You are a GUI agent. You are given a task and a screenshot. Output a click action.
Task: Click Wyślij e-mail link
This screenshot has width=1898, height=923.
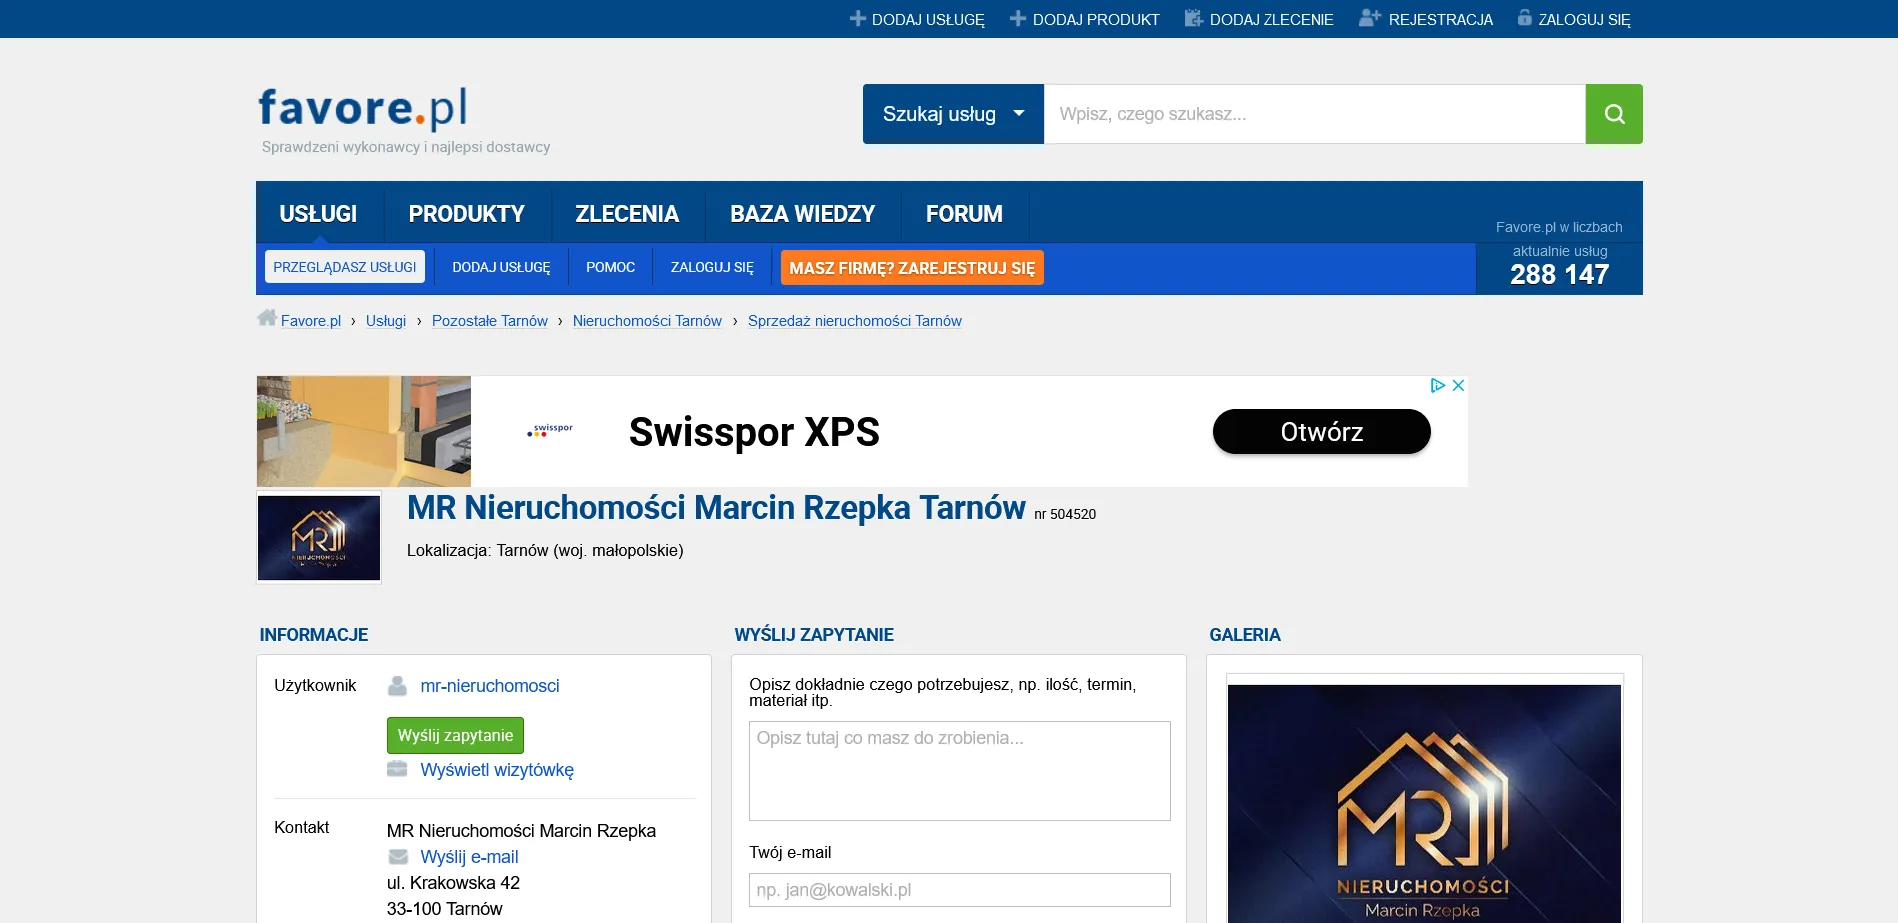[x=469, y=857]
